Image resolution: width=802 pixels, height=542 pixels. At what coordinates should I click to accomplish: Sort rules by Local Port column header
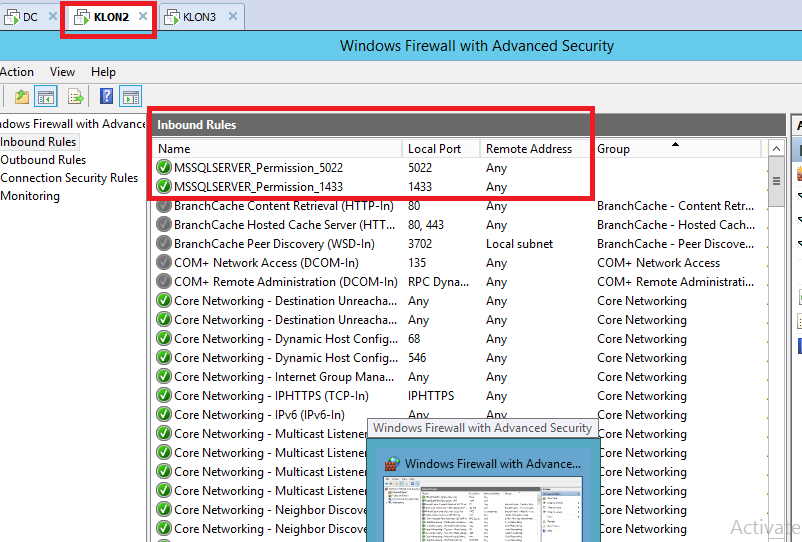point(435,149)
